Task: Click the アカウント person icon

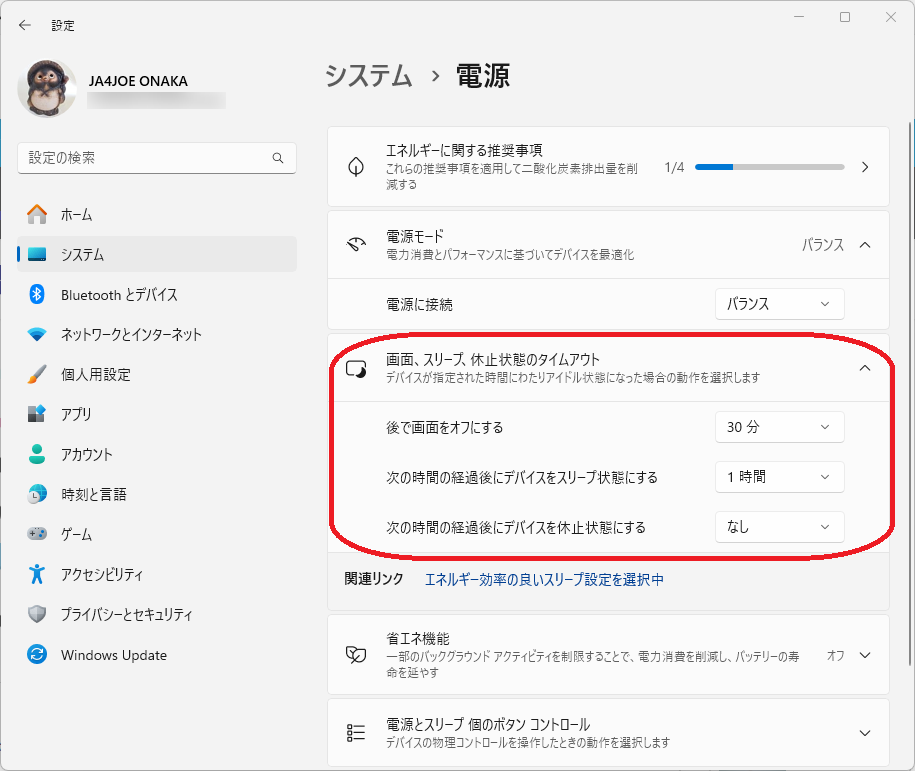Action: 37,454
